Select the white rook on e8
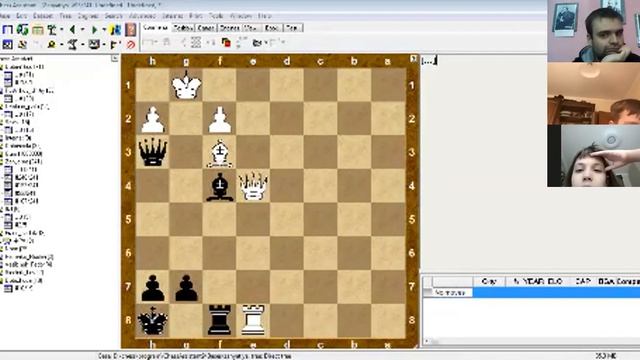The image size is (640, 360). tap(253, 320)
